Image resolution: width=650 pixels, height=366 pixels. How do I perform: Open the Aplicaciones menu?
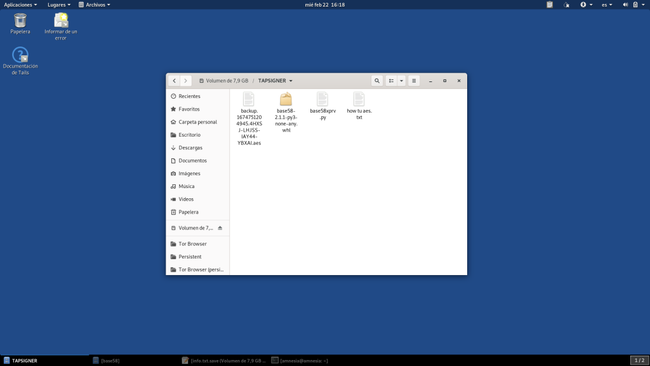pyautogui.click(x=20, y=5)
